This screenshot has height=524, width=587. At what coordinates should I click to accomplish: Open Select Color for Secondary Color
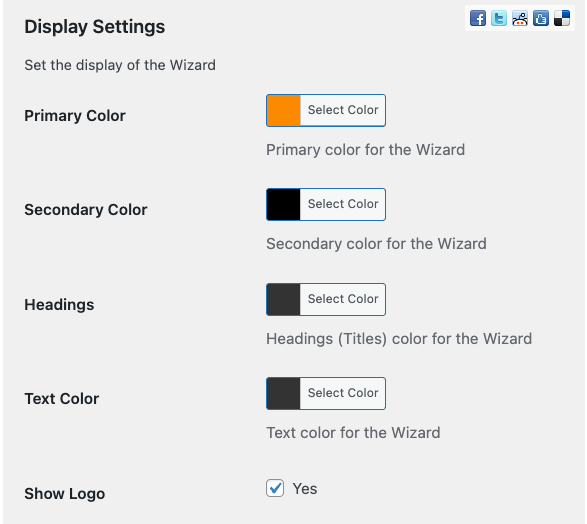[x=343, y=204]
